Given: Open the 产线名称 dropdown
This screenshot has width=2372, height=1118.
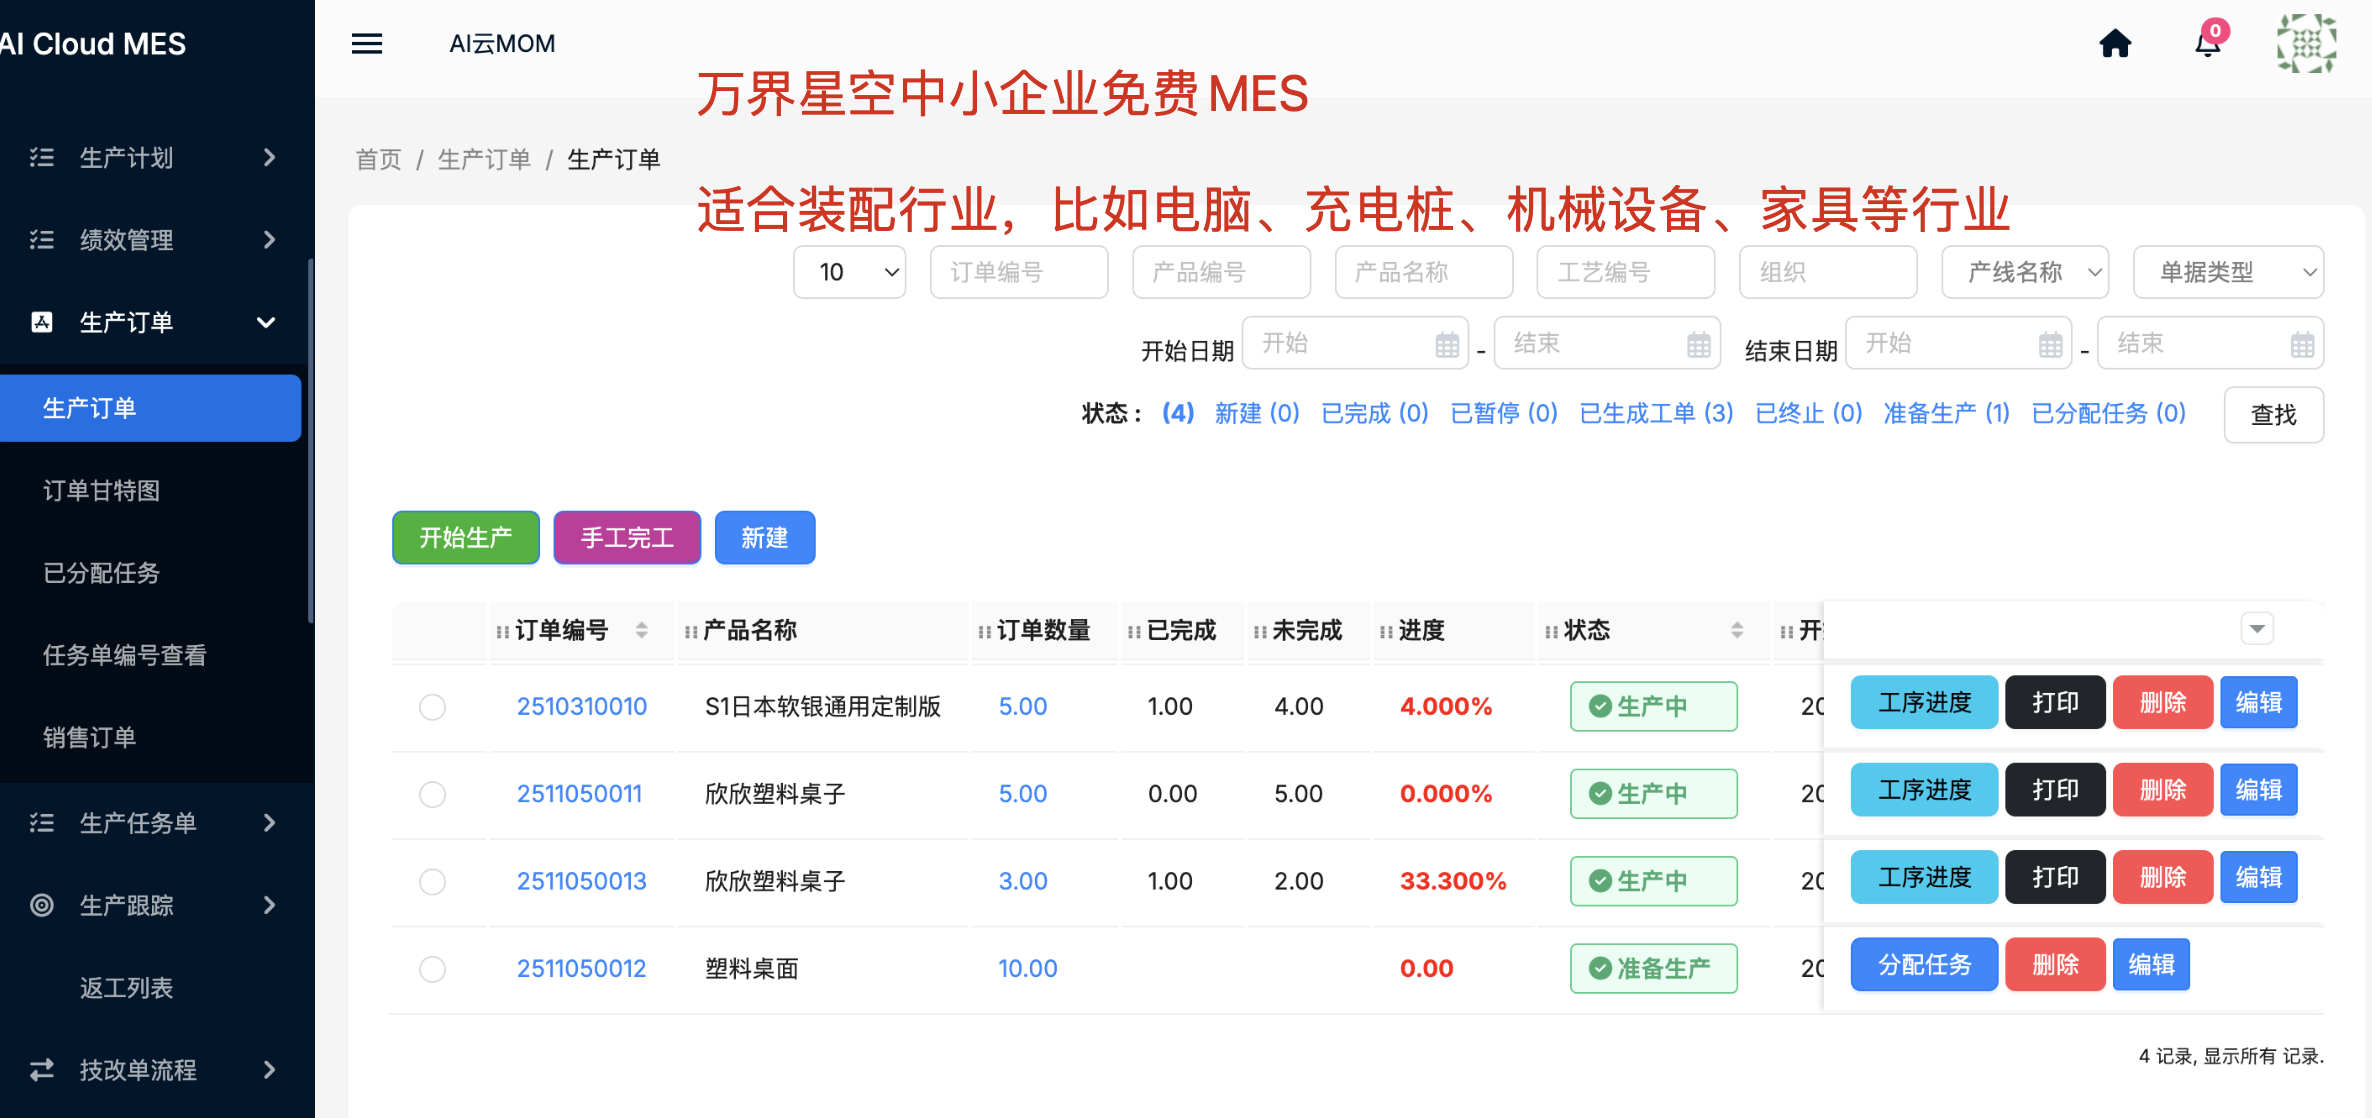Looking at the screenshot, I should click(2024, 271).
